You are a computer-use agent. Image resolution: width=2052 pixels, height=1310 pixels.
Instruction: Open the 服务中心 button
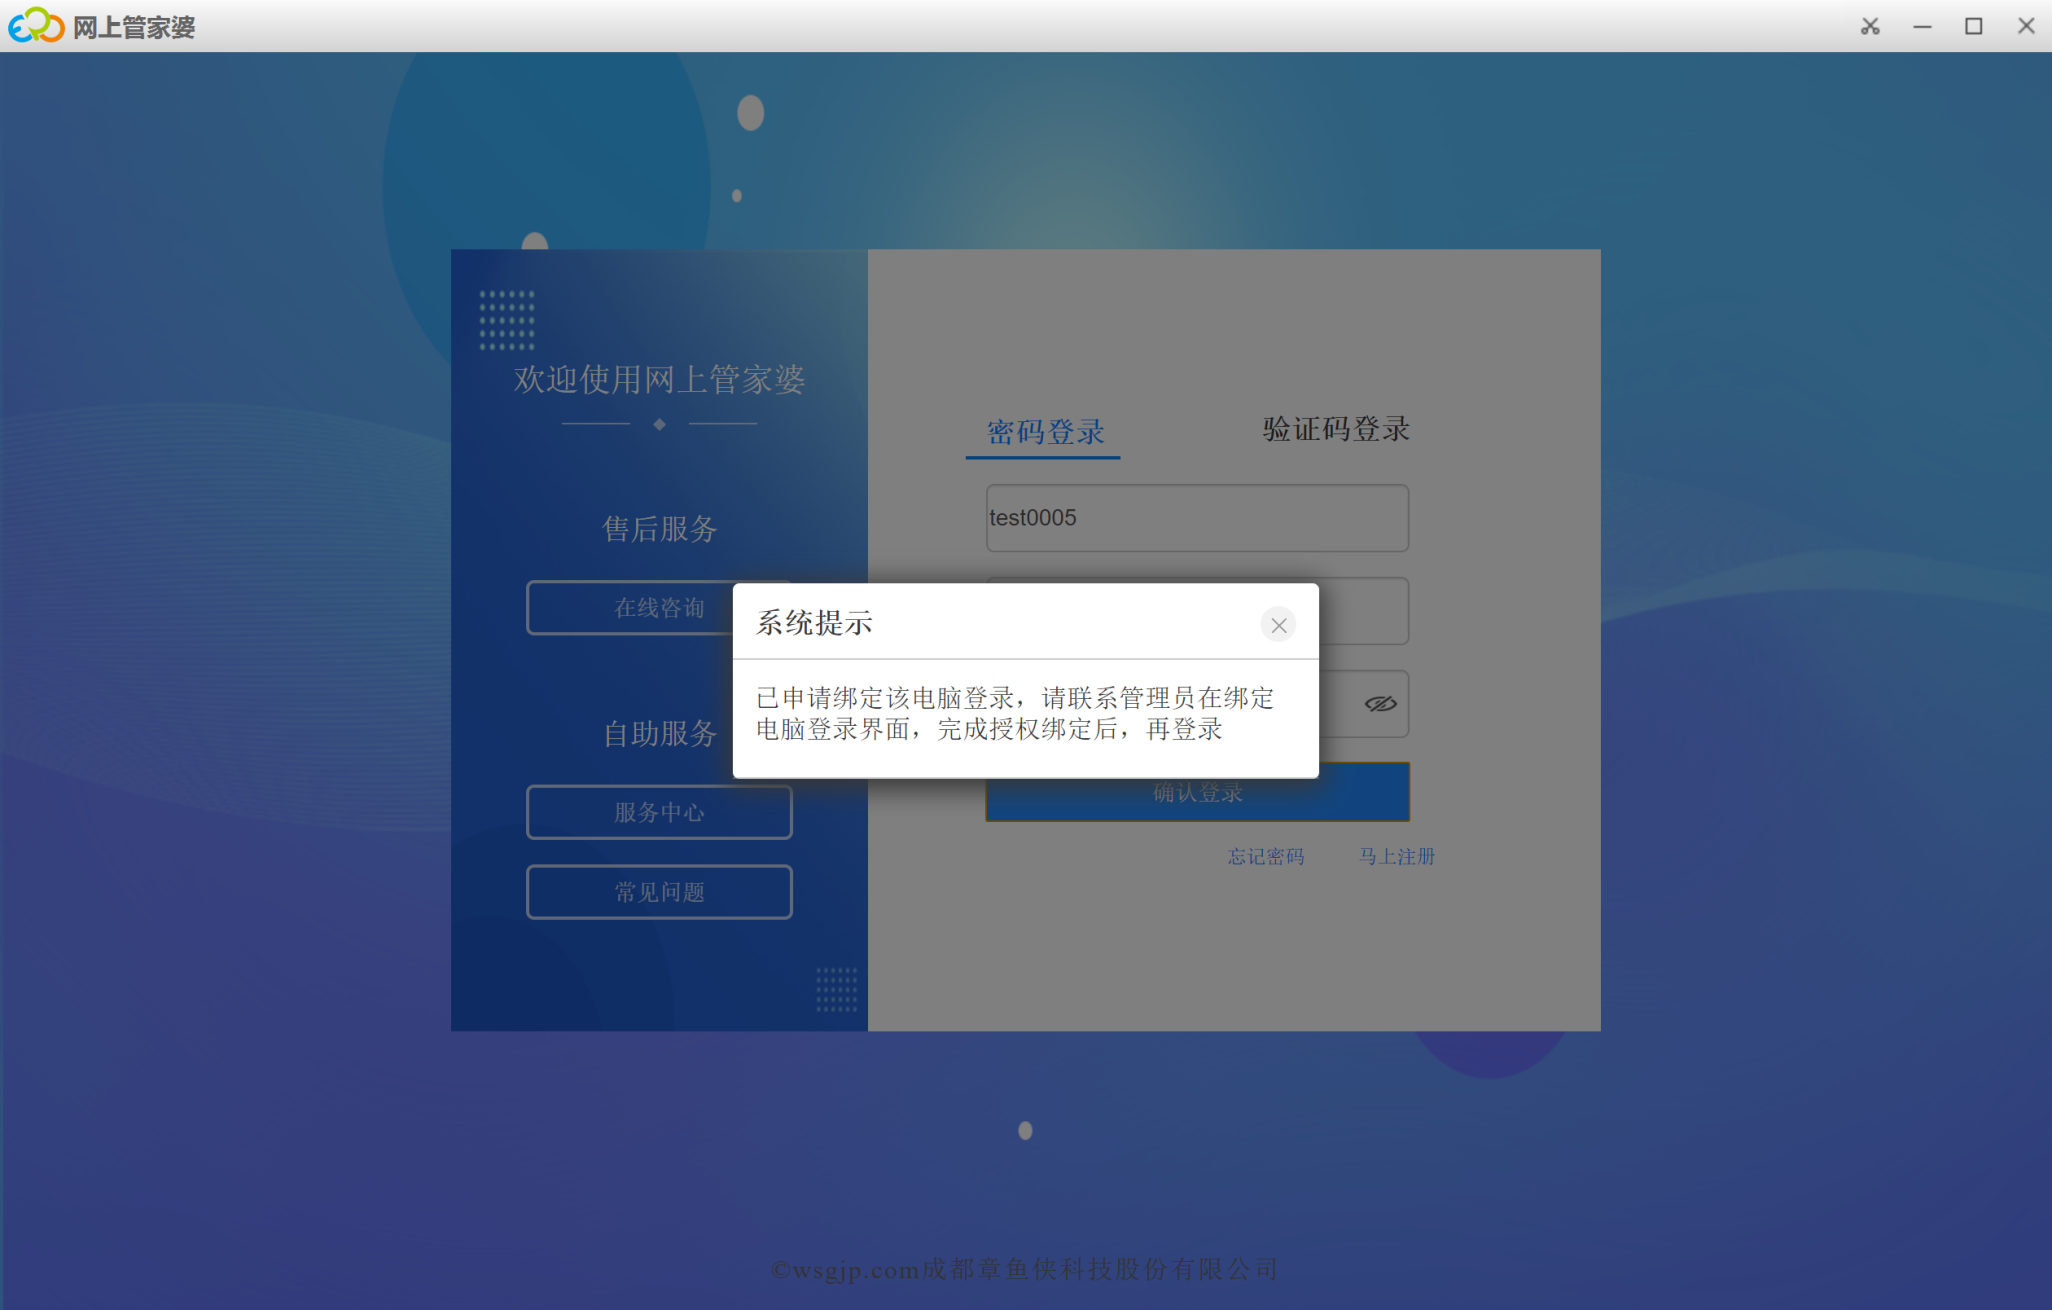click(x=659, y=812)
